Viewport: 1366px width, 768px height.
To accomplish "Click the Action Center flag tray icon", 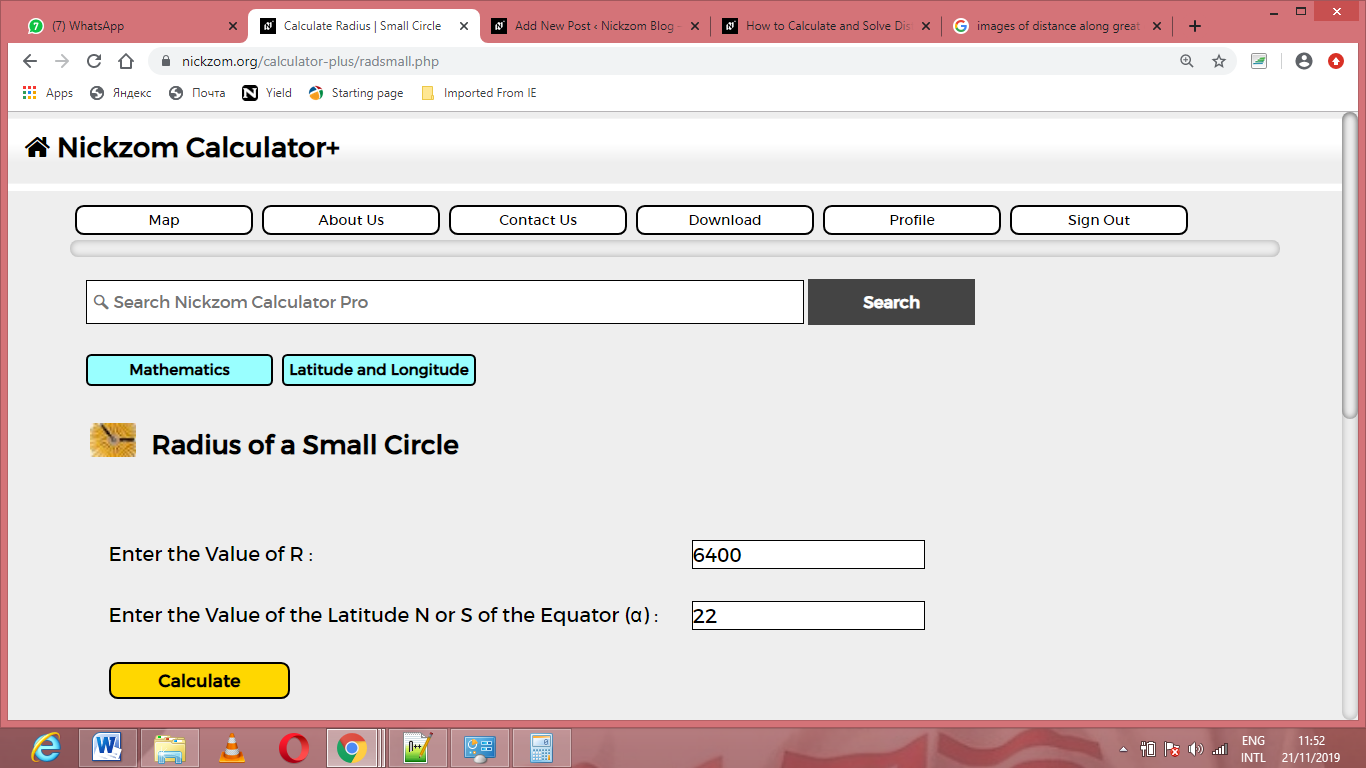I will click(x=1172, y=749).
